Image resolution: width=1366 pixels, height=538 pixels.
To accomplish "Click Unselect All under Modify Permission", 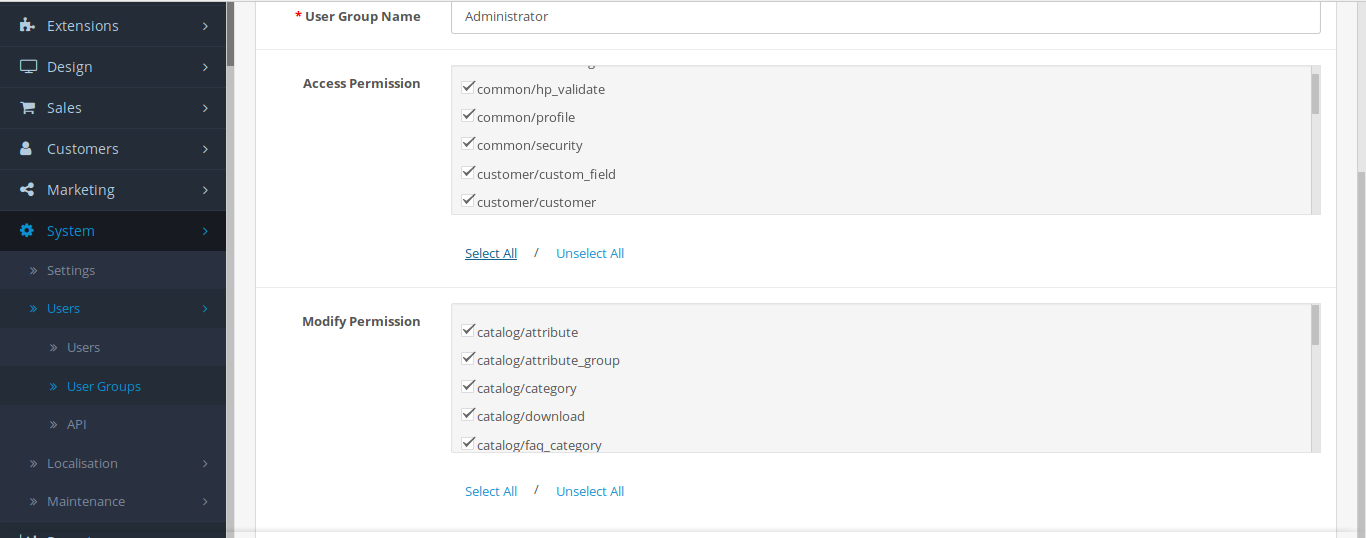I will 589,492.
